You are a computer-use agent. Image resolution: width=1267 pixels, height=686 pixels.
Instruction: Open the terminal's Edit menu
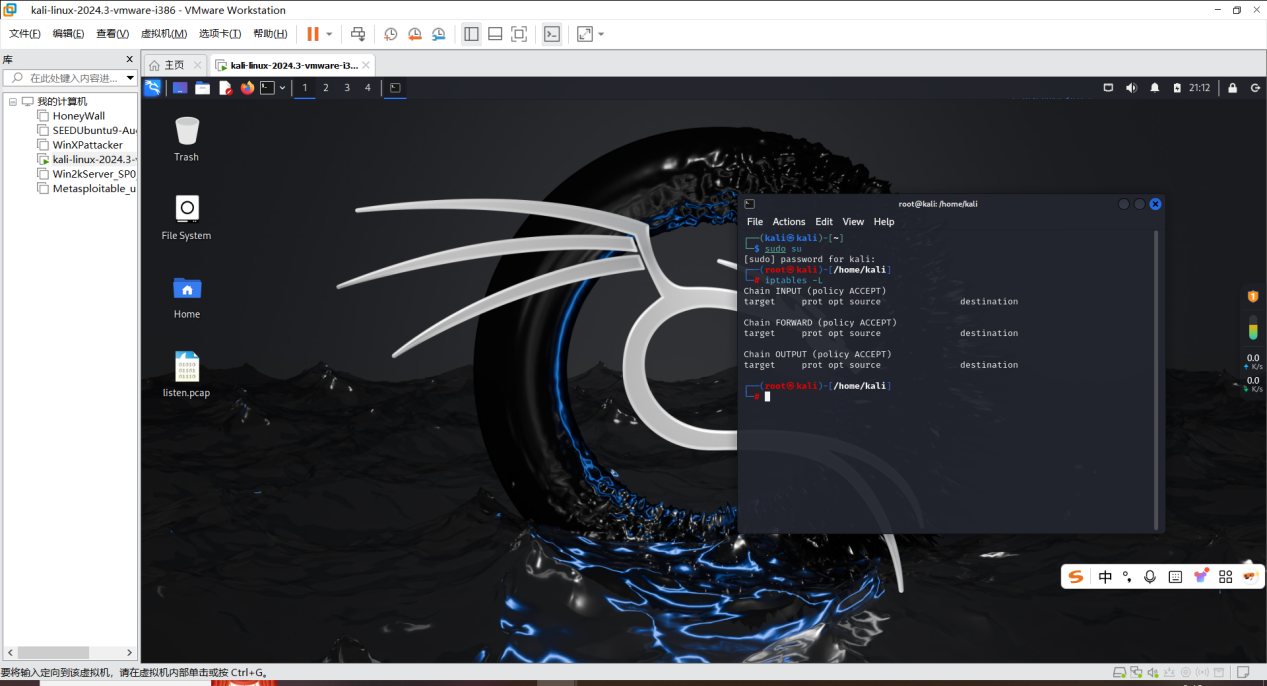point(824,222)
